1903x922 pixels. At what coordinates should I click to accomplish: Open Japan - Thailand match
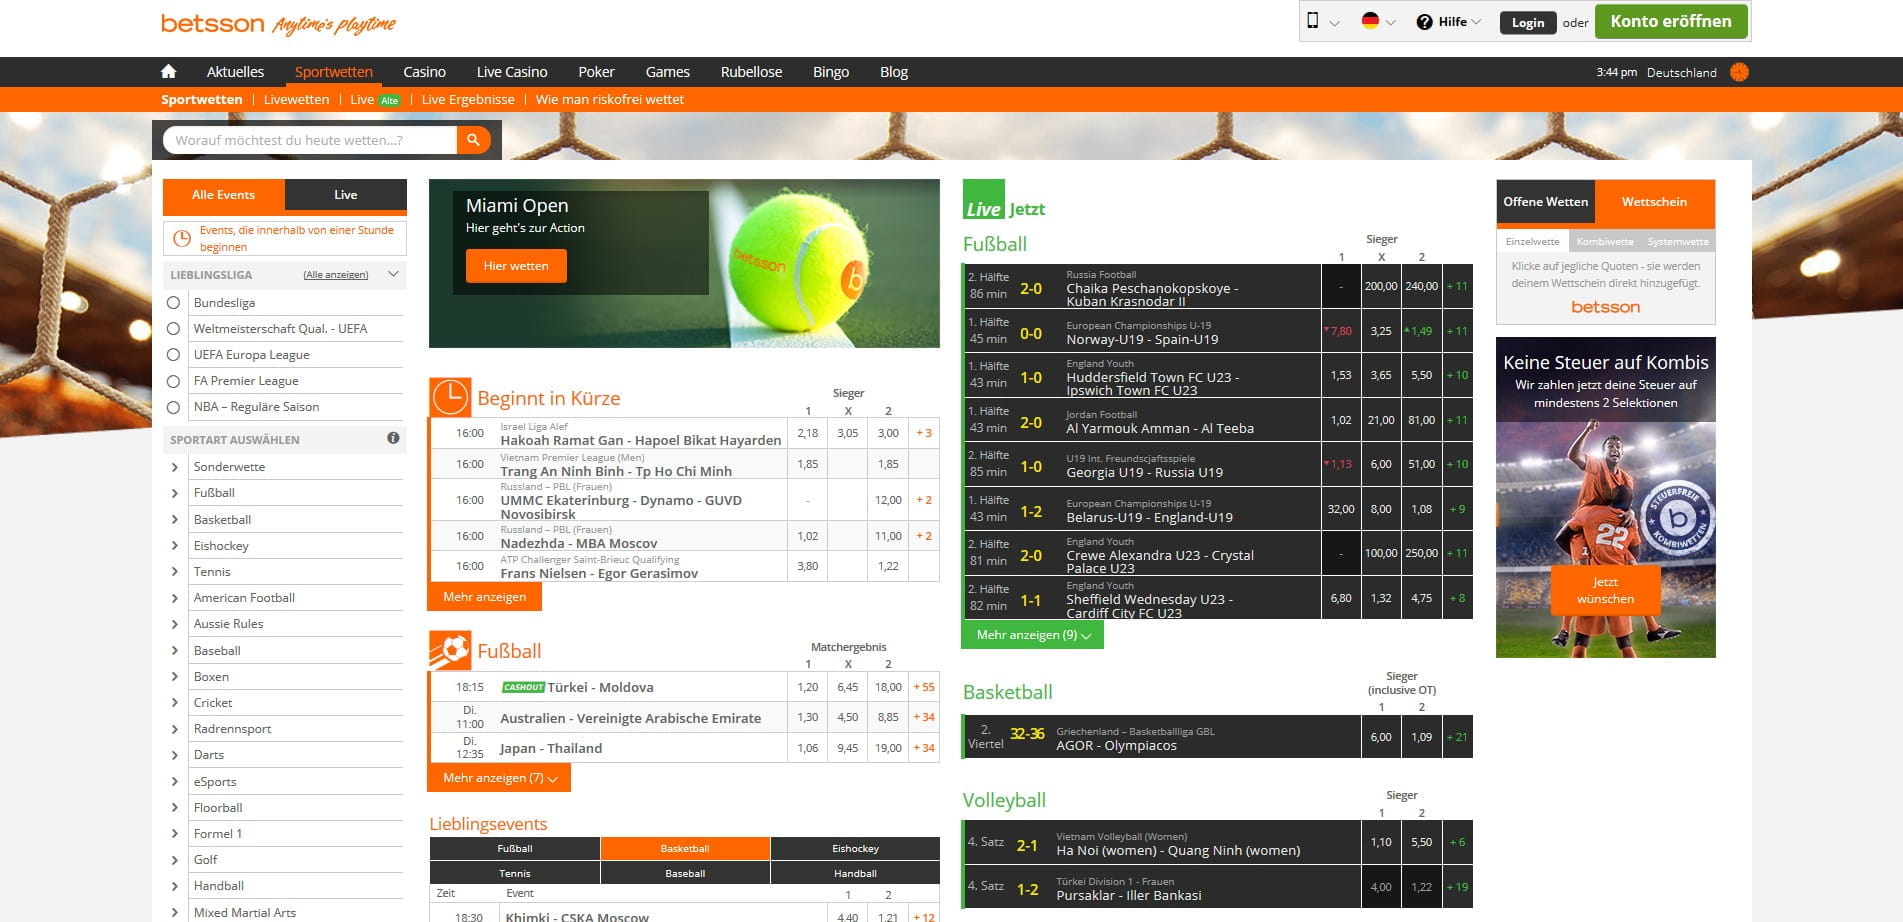(551, 748)
